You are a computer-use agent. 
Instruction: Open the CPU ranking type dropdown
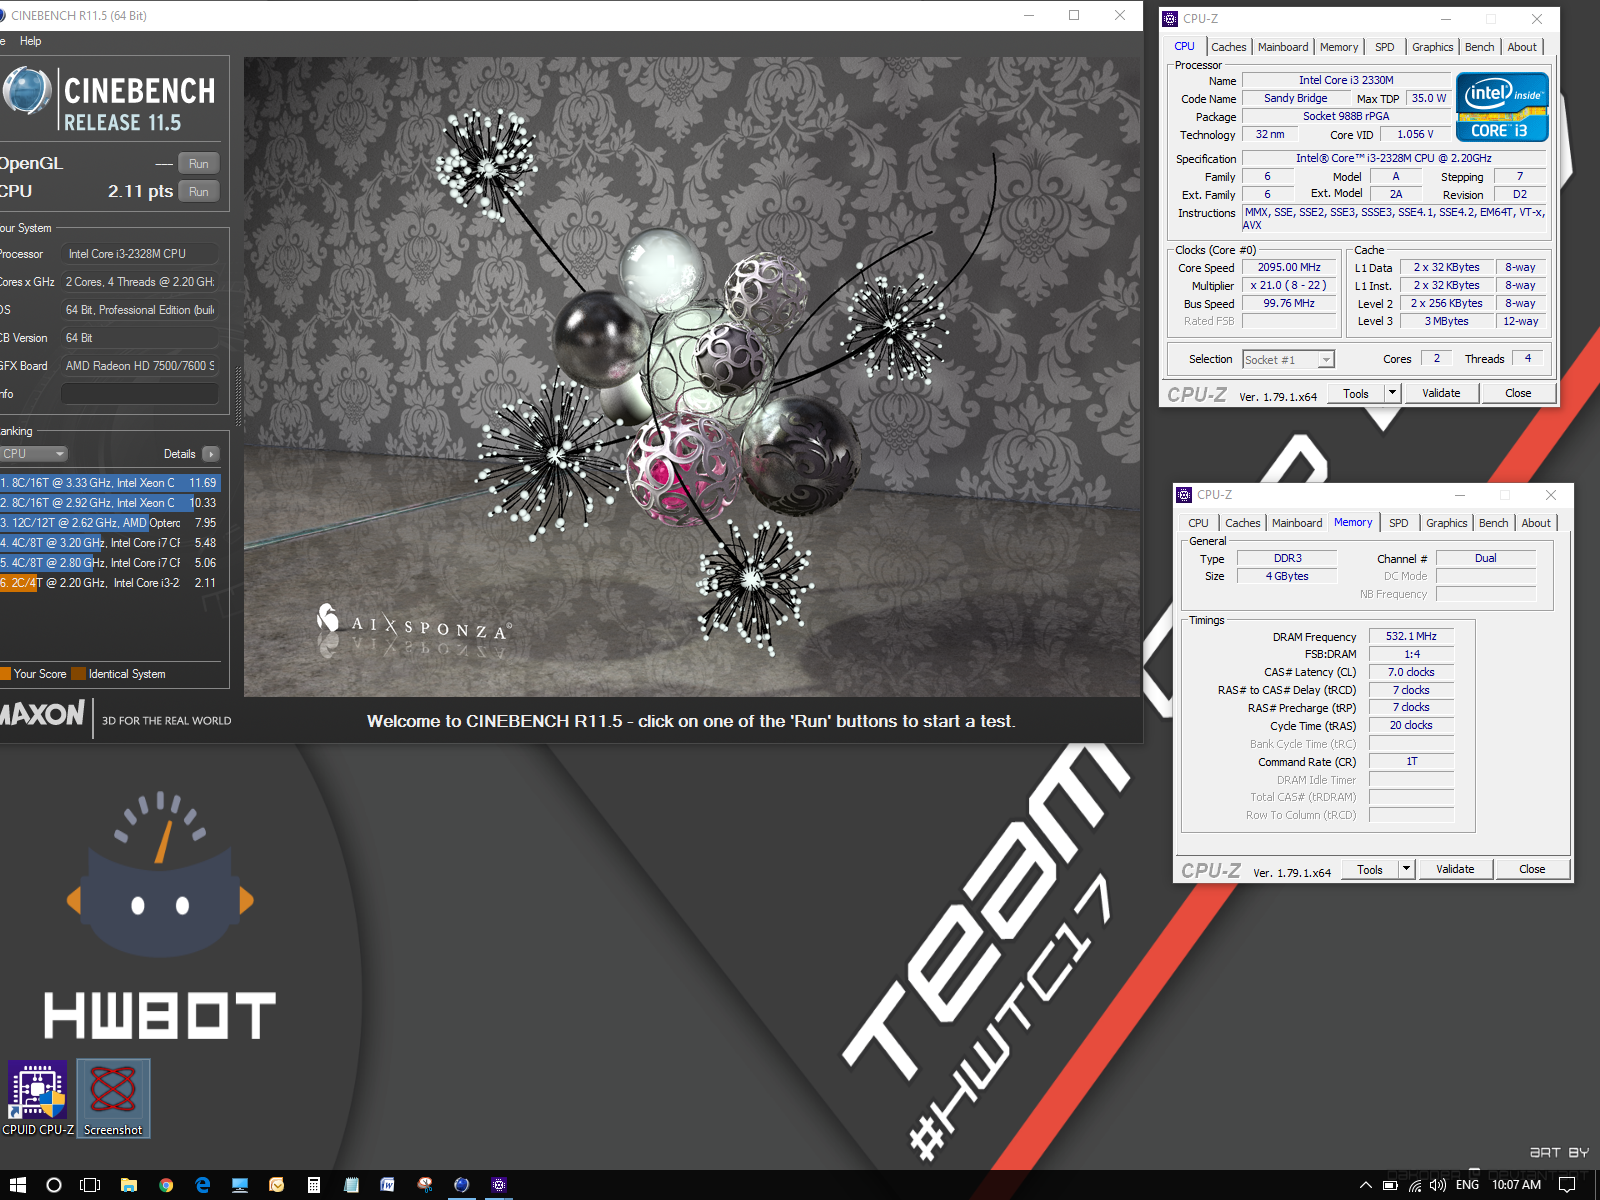(34, 454)
